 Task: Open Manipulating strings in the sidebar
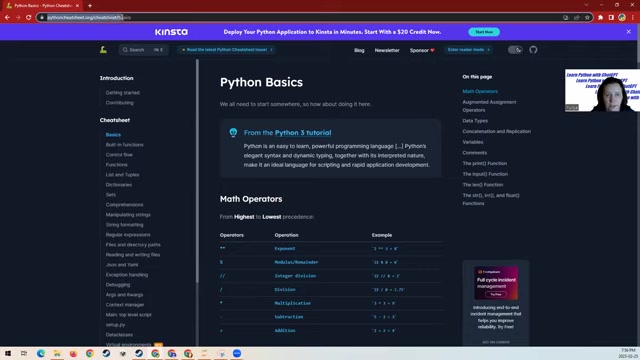pyautogui.click(x=128, y=215)
